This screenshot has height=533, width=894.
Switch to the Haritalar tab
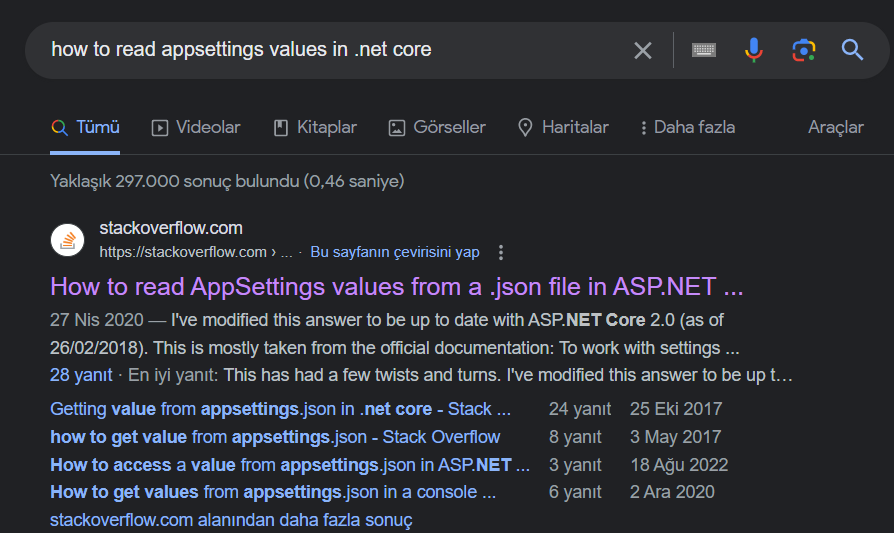coord(563,127)
